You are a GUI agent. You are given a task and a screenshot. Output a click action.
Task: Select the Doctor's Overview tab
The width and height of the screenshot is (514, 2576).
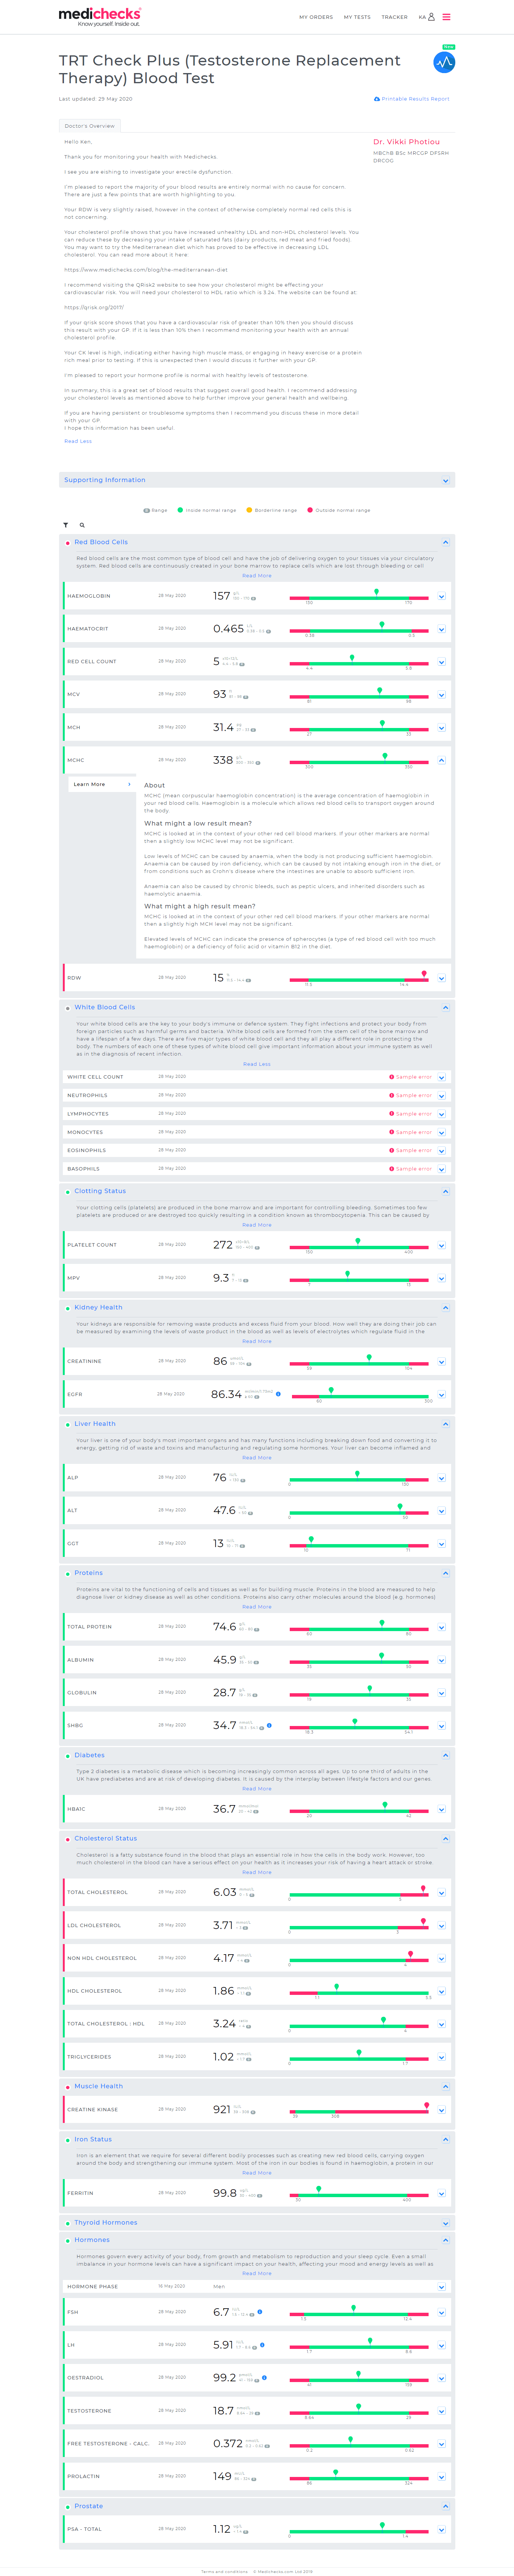pos(90,126)
